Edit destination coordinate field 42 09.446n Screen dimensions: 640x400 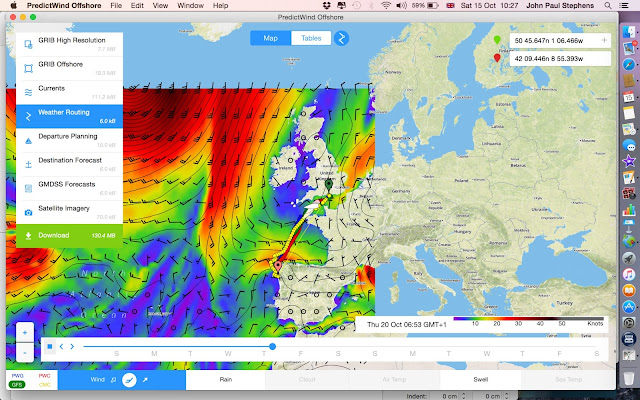(x=560, y=58)
